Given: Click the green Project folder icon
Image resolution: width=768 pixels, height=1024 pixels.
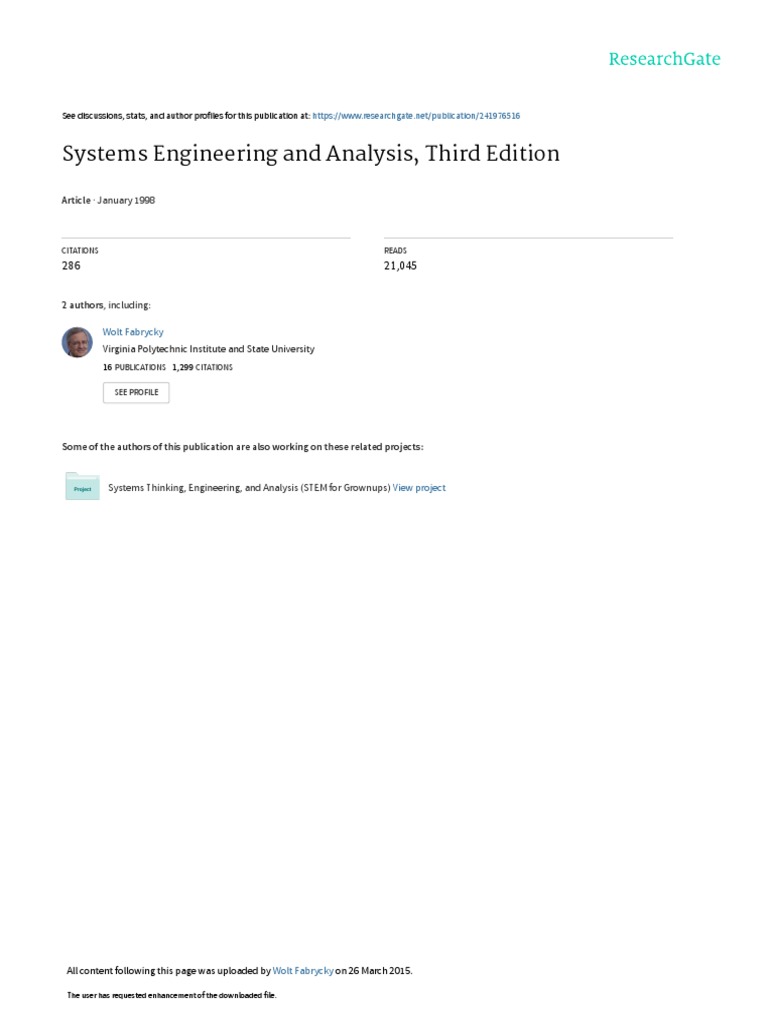Looking at the screenshot, I should (82, 487).
